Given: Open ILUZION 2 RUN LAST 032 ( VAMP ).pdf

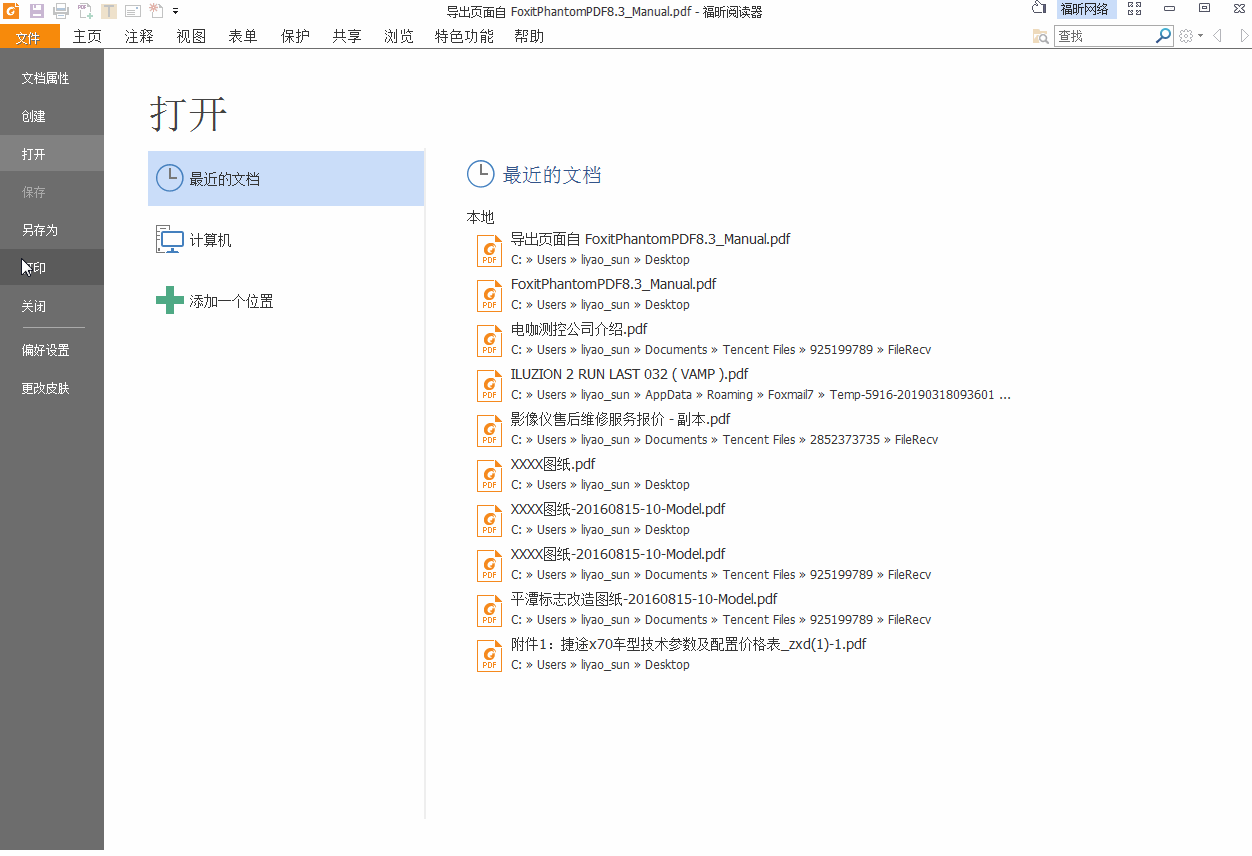Looking at the screenshot, I should 629,374.
